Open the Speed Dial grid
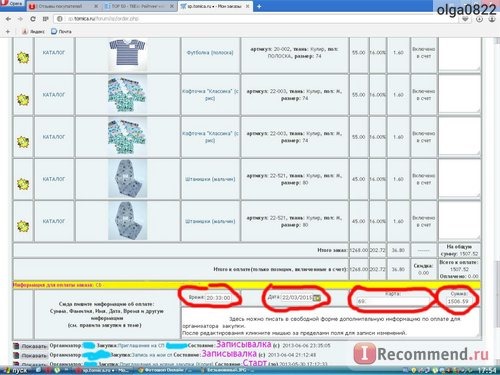500x375 pixels. point(45,19)
